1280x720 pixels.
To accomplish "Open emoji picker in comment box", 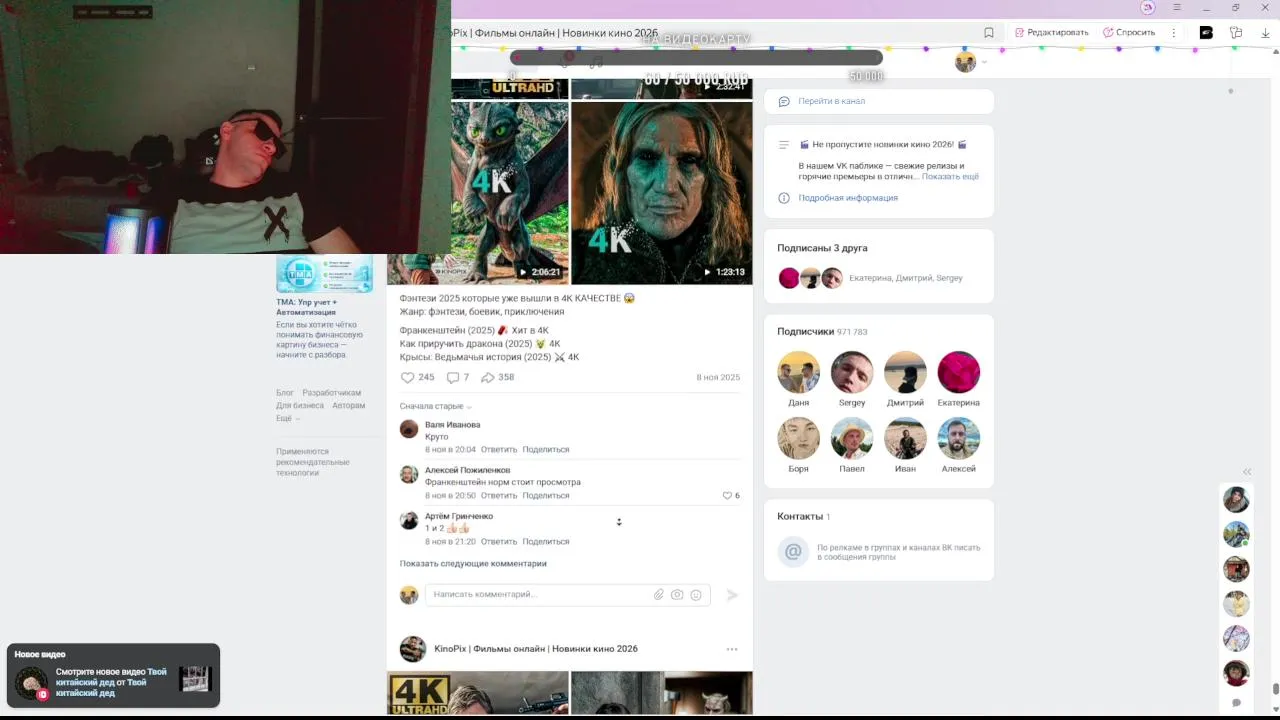I will tap(696, 594).
